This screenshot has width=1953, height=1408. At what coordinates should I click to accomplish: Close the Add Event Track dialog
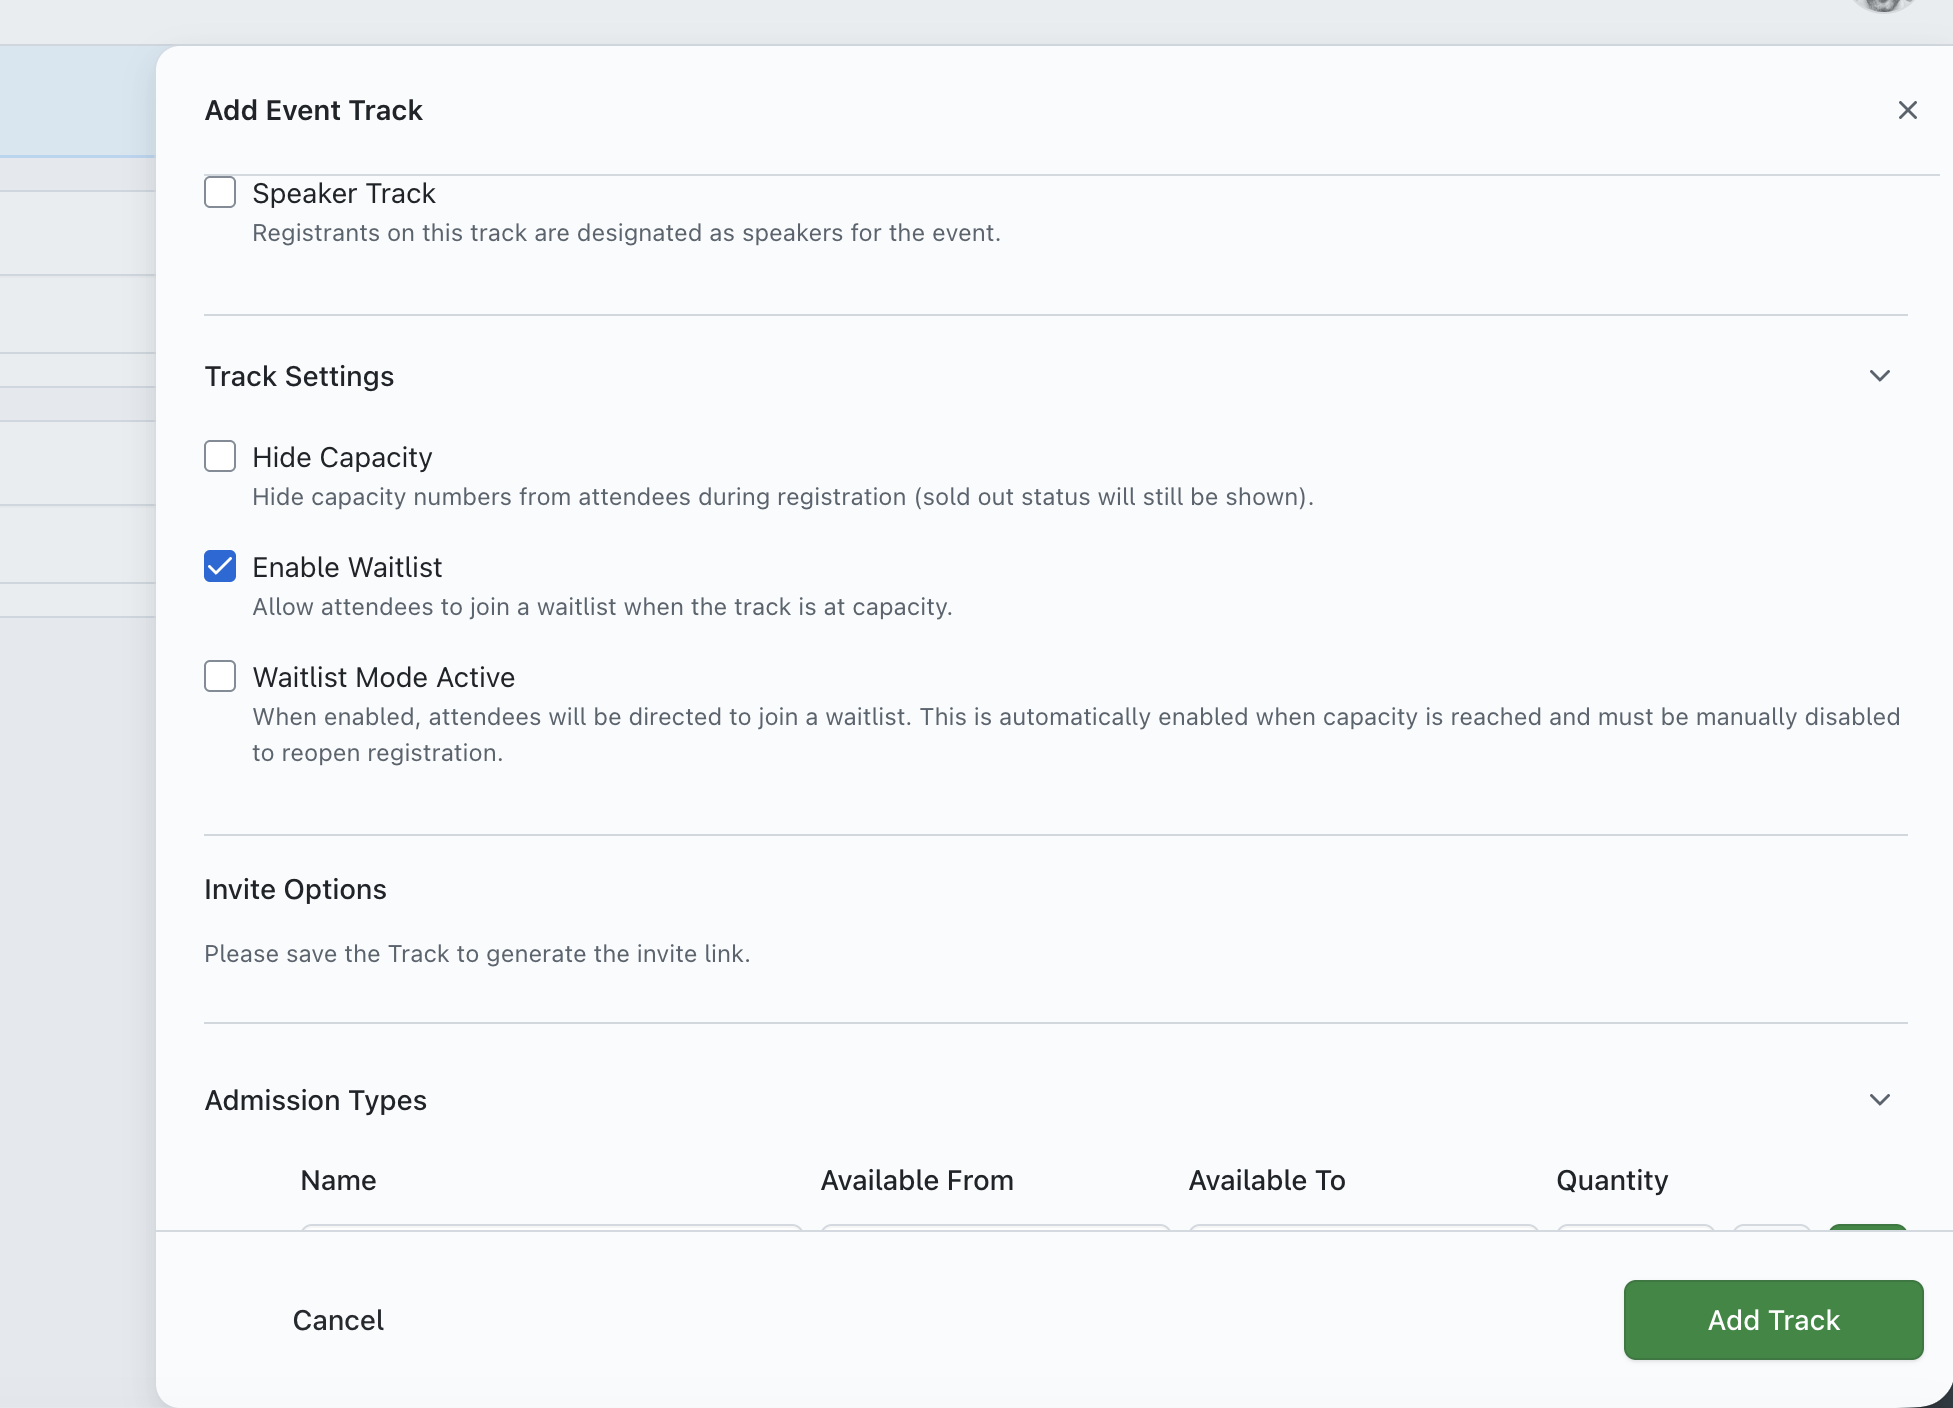tap(1907, 110)
